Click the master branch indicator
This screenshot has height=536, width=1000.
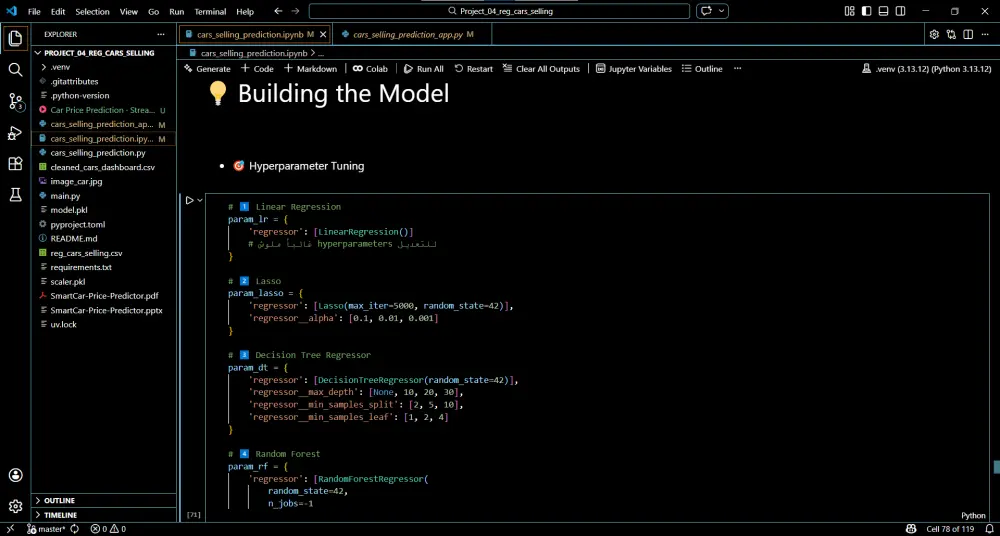coord(47,529)
